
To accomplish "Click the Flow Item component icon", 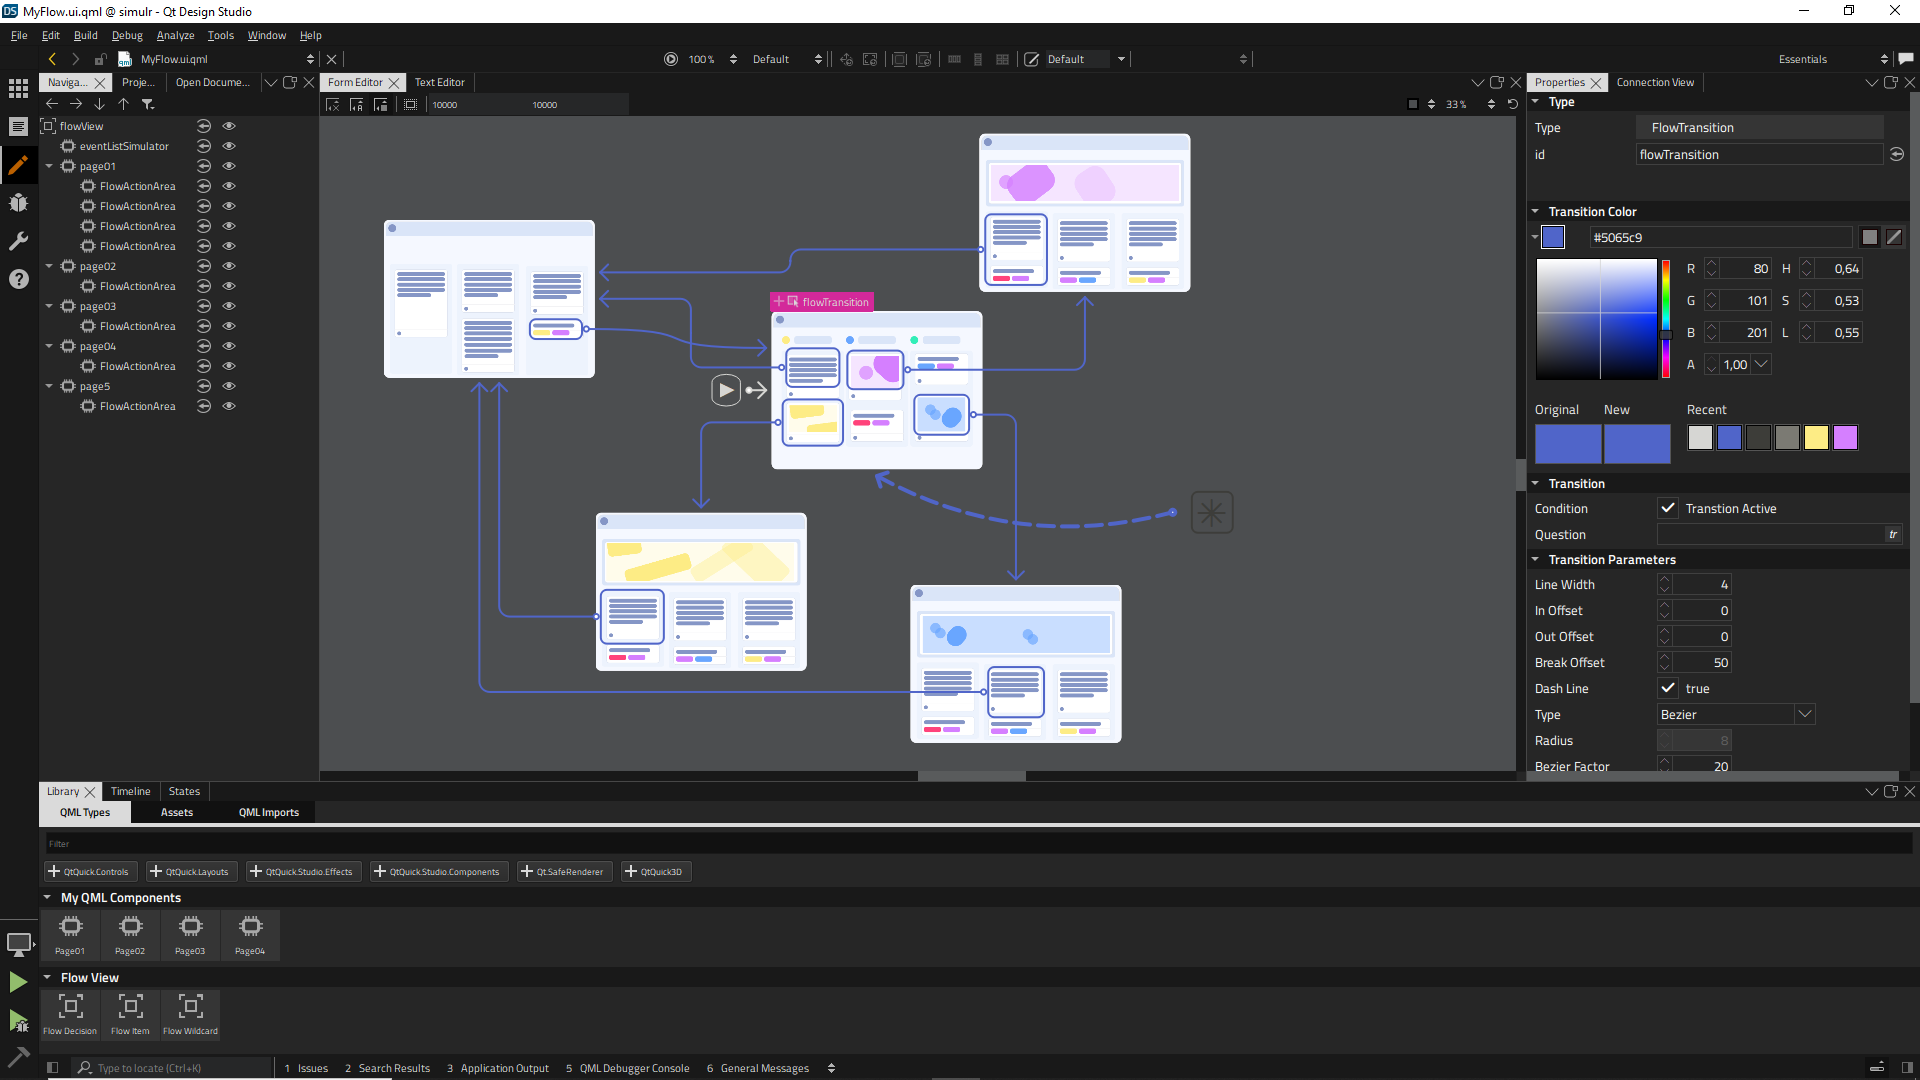I will [x=130, y=1006].
